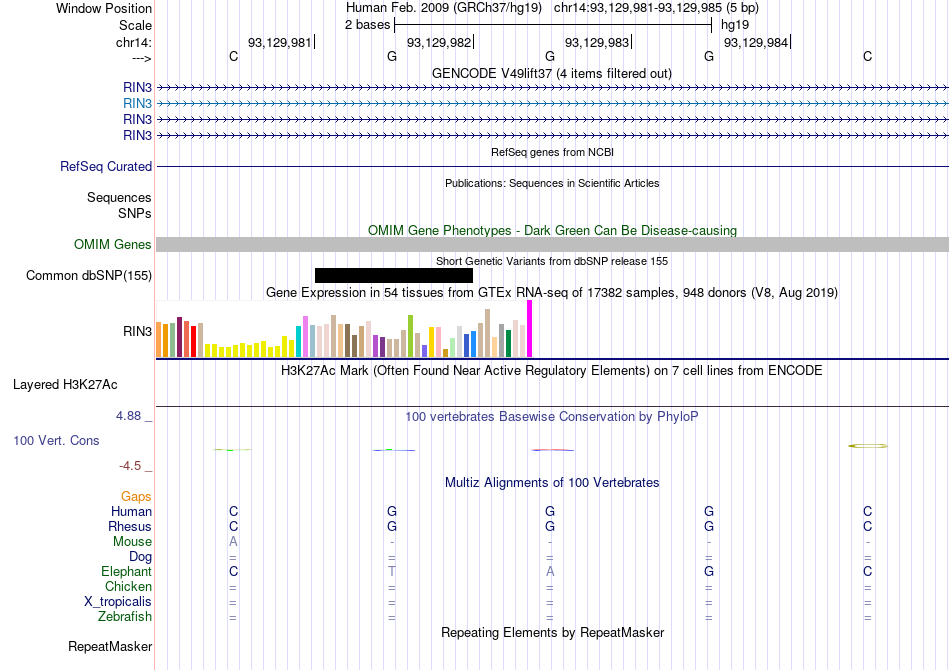Click the Layered H3K27Ac track label

(x=65, y=385)
